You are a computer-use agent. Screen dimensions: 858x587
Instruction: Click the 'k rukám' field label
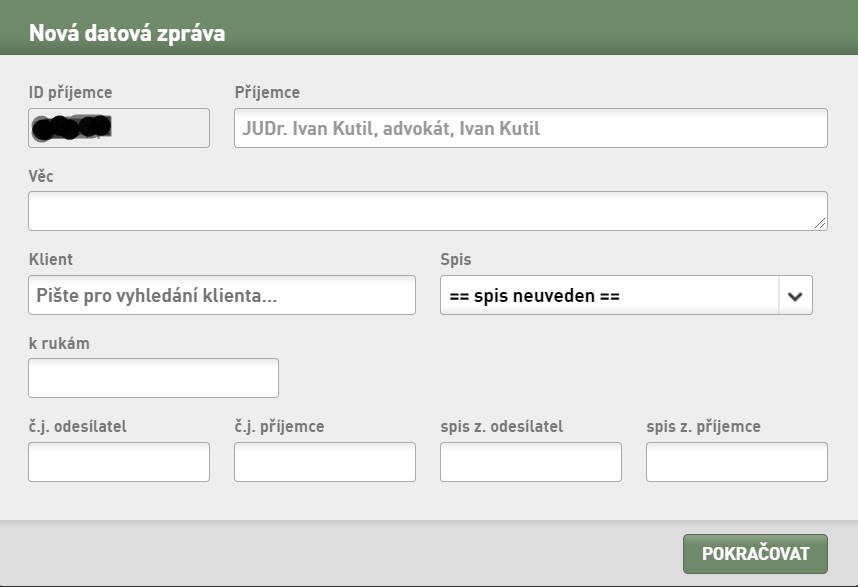point(59,344)
